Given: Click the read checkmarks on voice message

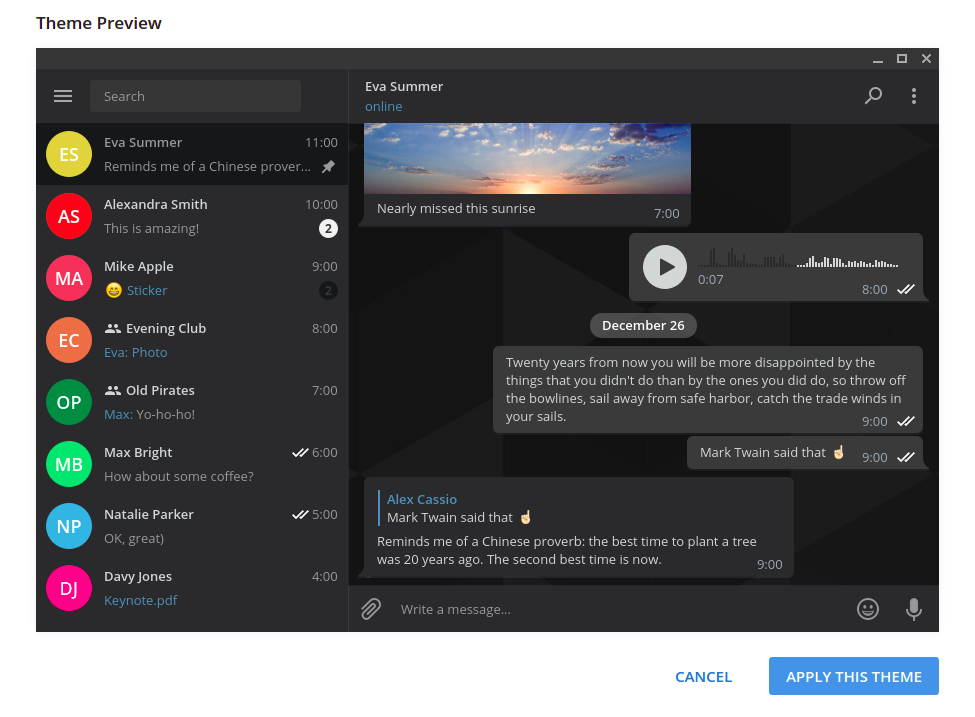Looking at the screenshot, I should click(906, 289).
